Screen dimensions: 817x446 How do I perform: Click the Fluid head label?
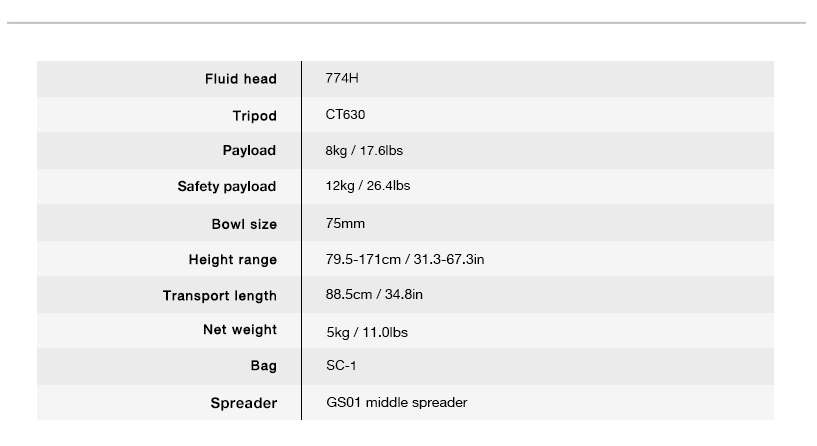click(x=241, y=79)
